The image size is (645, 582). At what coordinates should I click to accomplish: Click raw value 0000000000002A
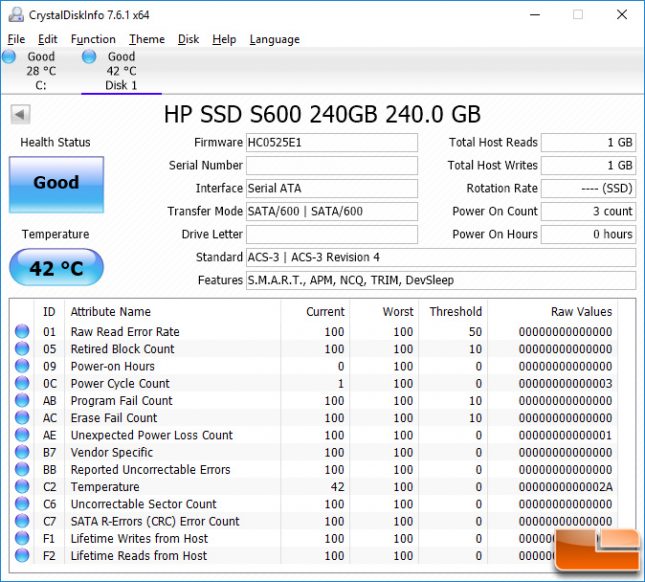(566, 487)
